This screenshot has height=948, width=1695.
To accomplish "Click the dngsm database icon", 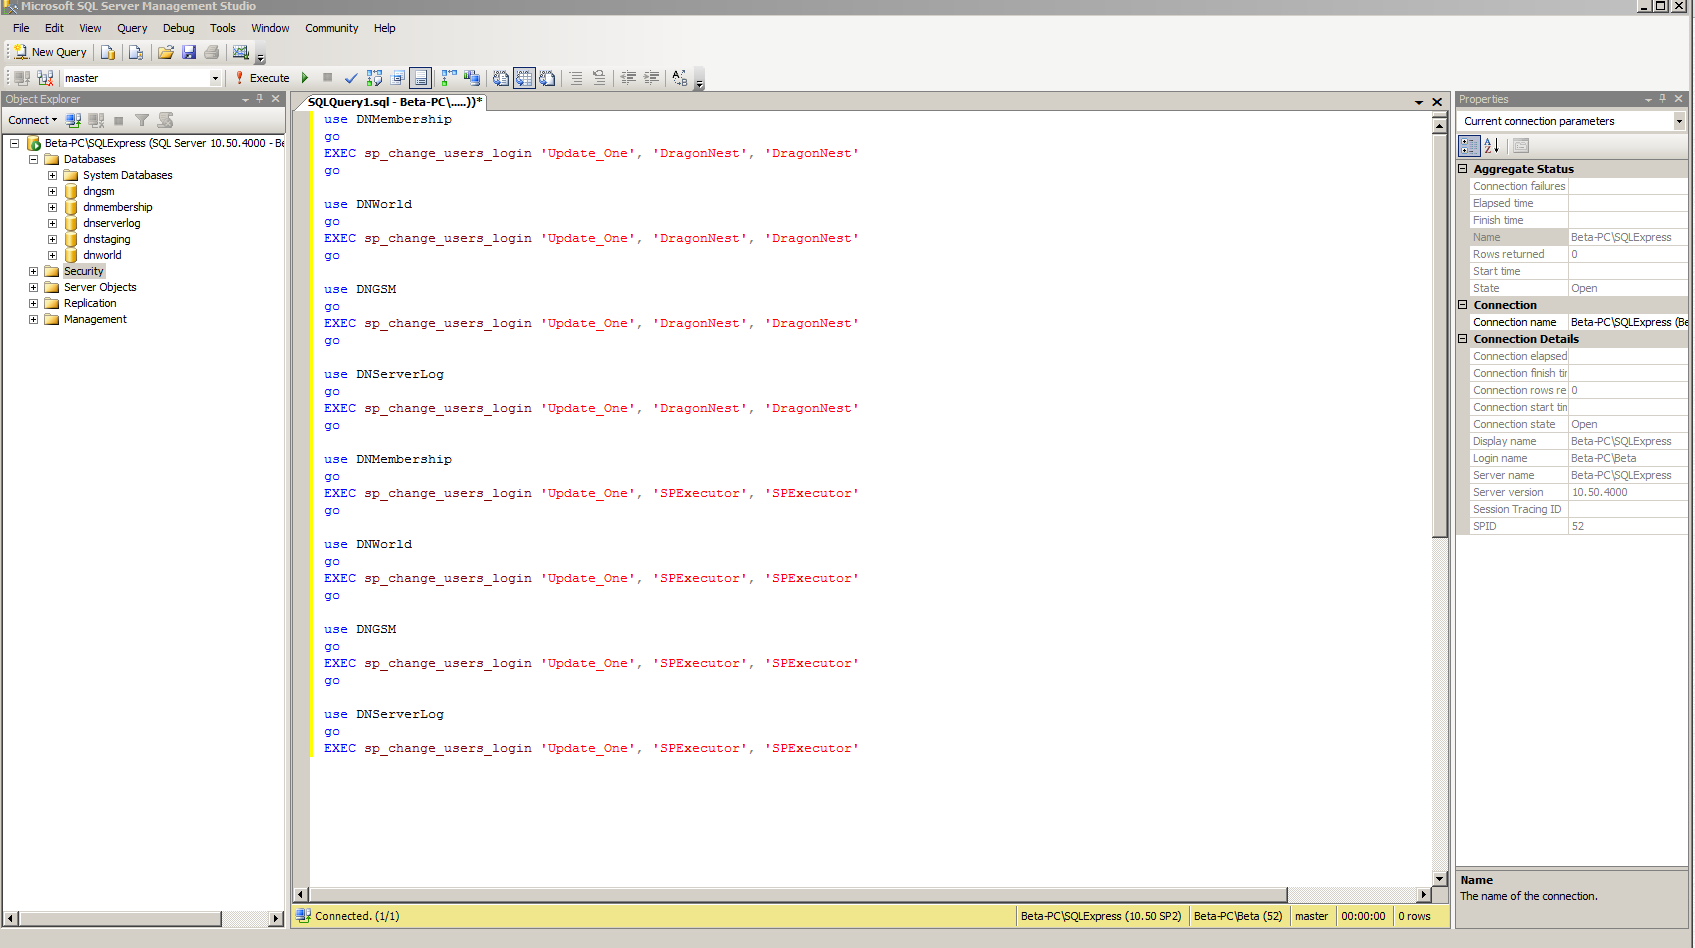I will click(71, 191).
